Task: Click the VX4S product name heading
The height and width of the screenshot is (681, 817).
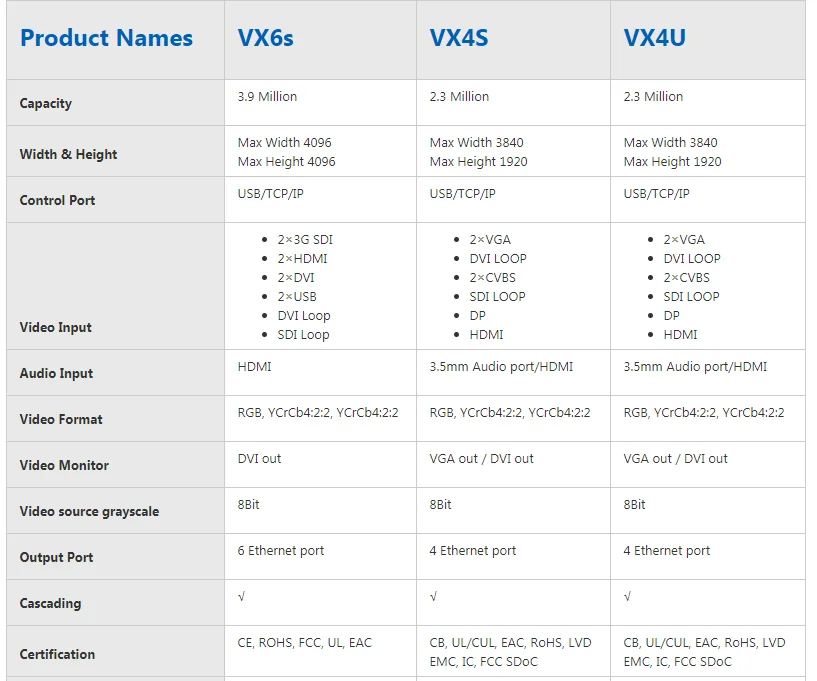Action: (x=459, y=39)
